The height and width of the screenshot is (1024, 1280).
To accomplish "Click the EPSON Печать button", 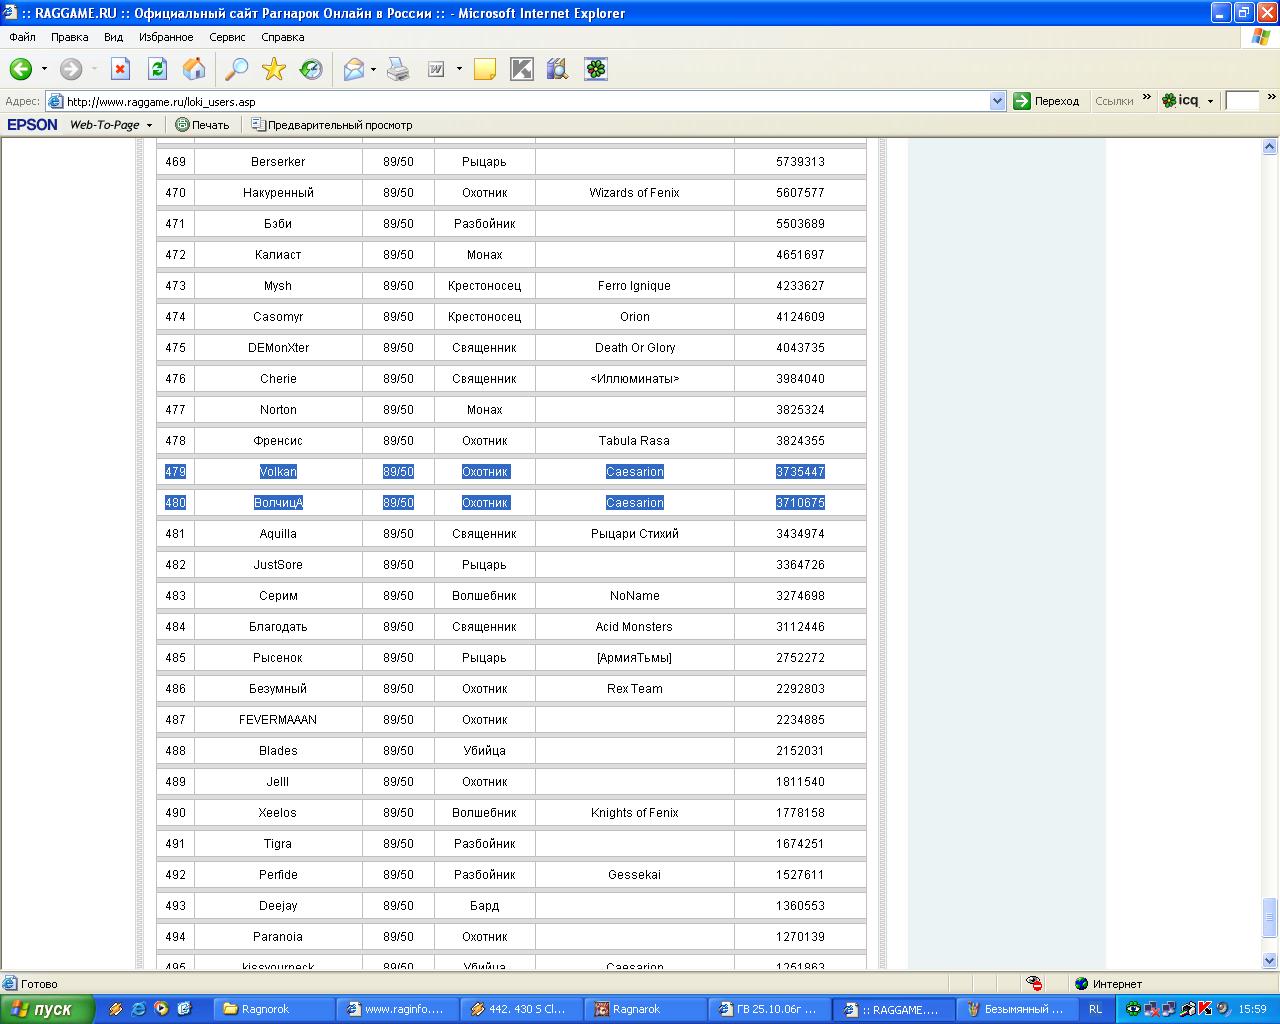I will coord(202,125).
